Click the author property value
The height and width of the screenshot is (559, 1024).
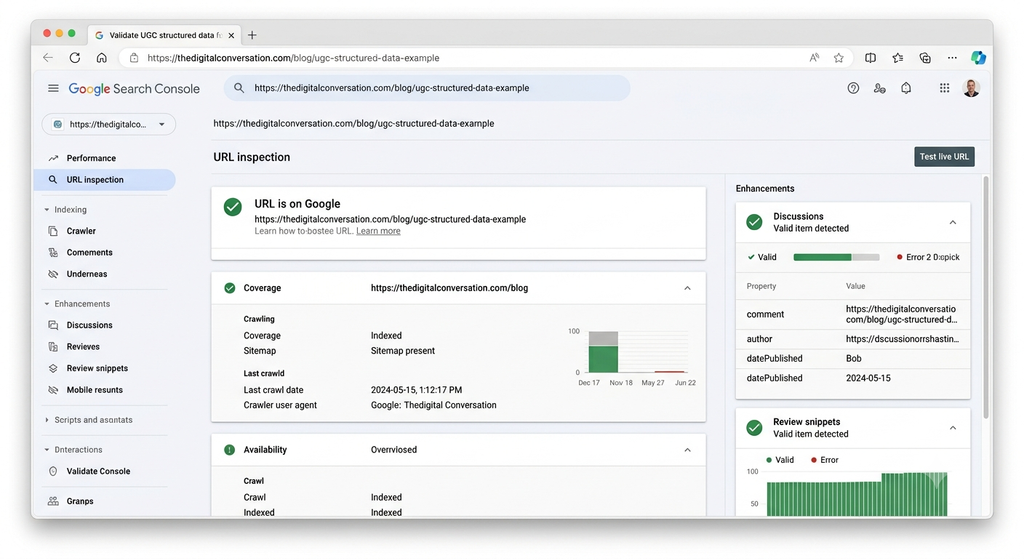click(902, 339)
